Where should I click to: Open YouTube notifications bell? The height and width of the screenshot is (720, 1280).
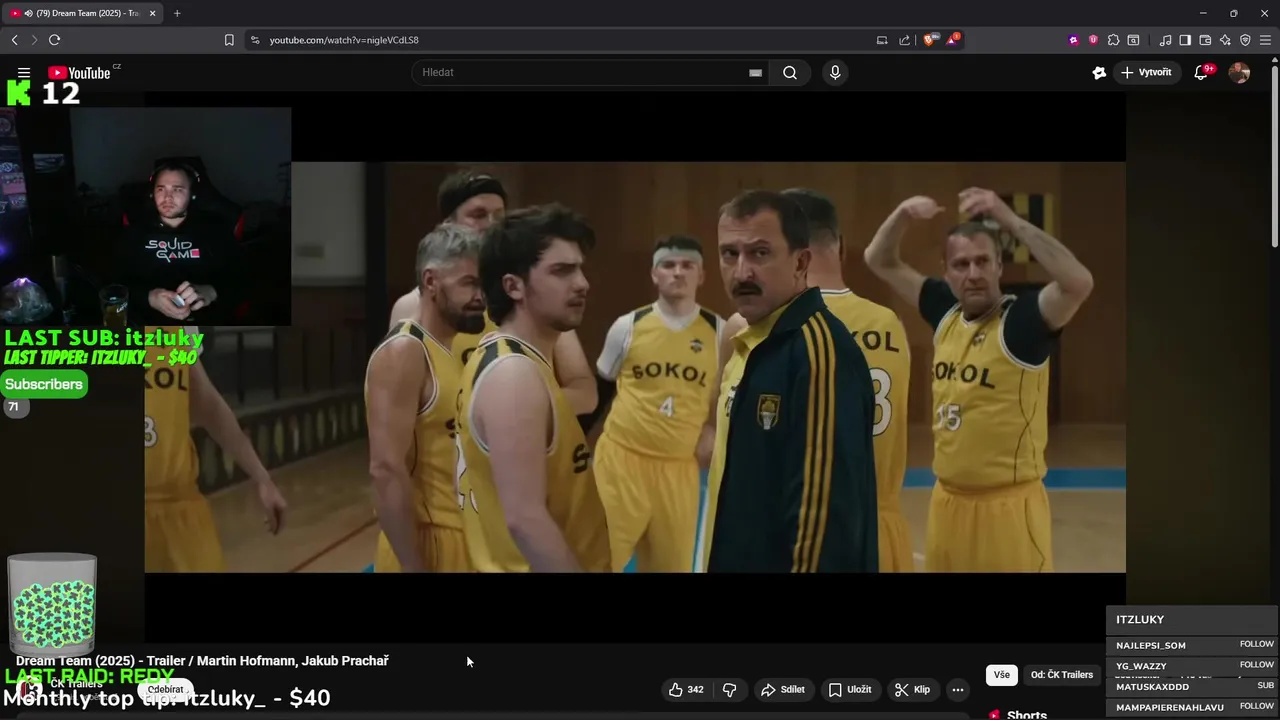1201,72
